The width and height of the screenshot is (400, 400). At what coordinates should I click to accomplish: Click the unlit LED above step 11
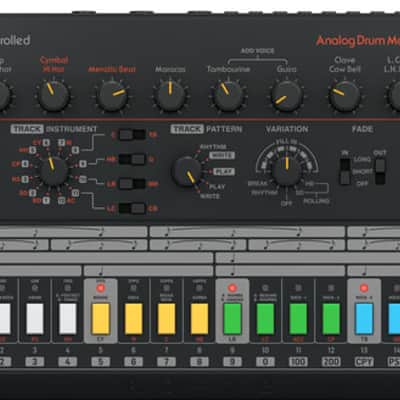tap(298, 288)
